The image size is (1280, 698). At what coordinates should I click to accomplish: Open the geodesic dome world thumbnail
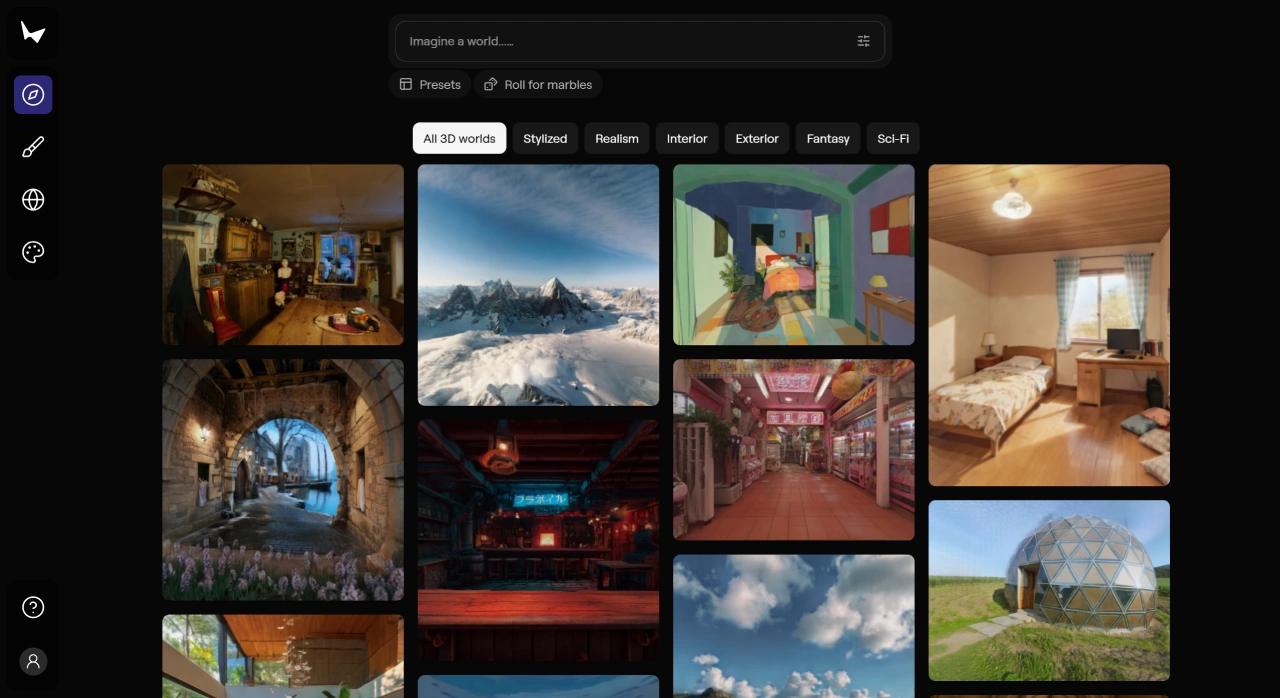1049,590
